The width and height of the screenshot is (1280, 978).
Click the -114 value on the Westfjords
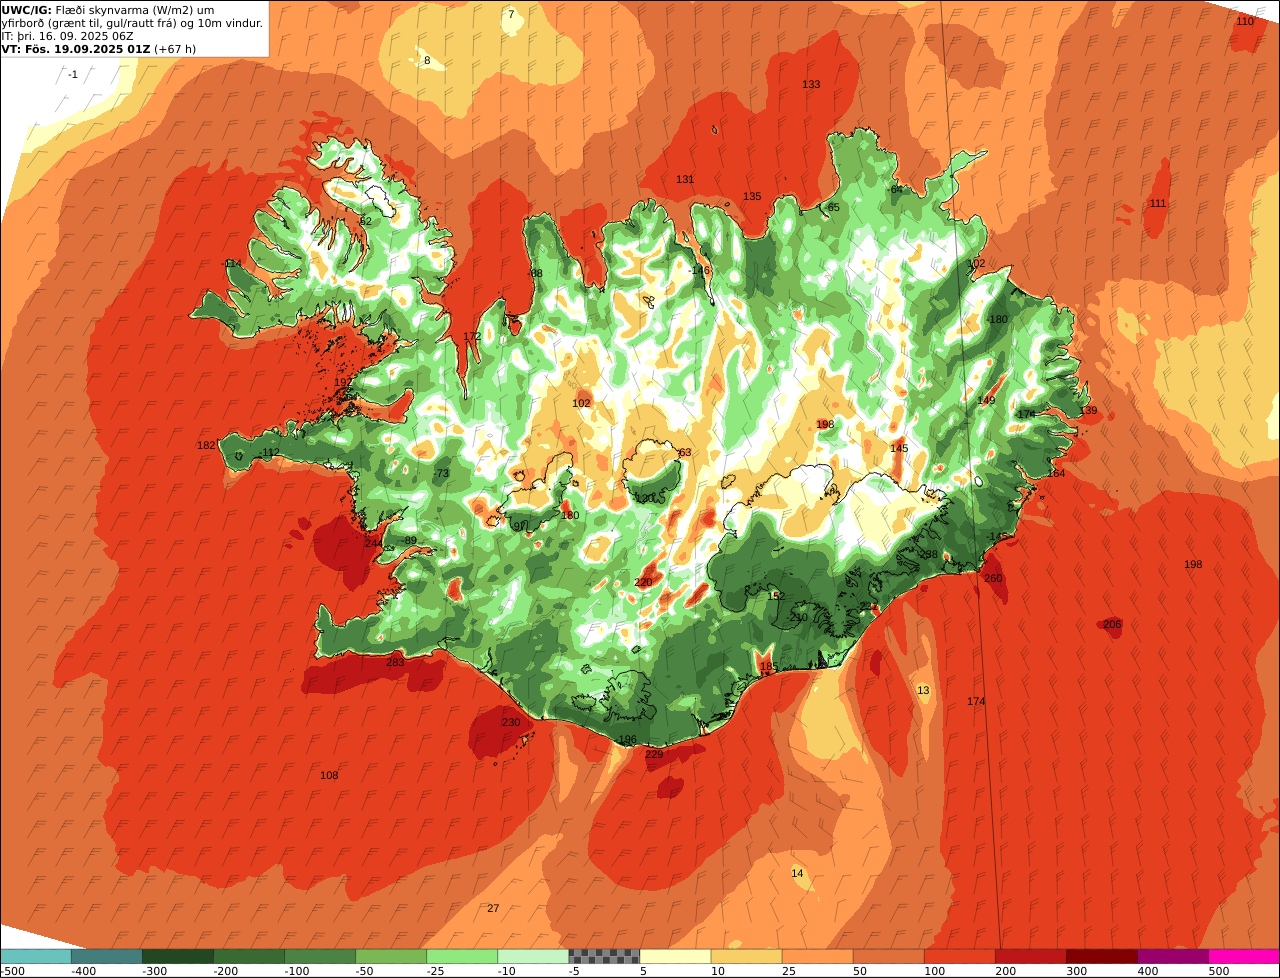(x=232, y=263)
